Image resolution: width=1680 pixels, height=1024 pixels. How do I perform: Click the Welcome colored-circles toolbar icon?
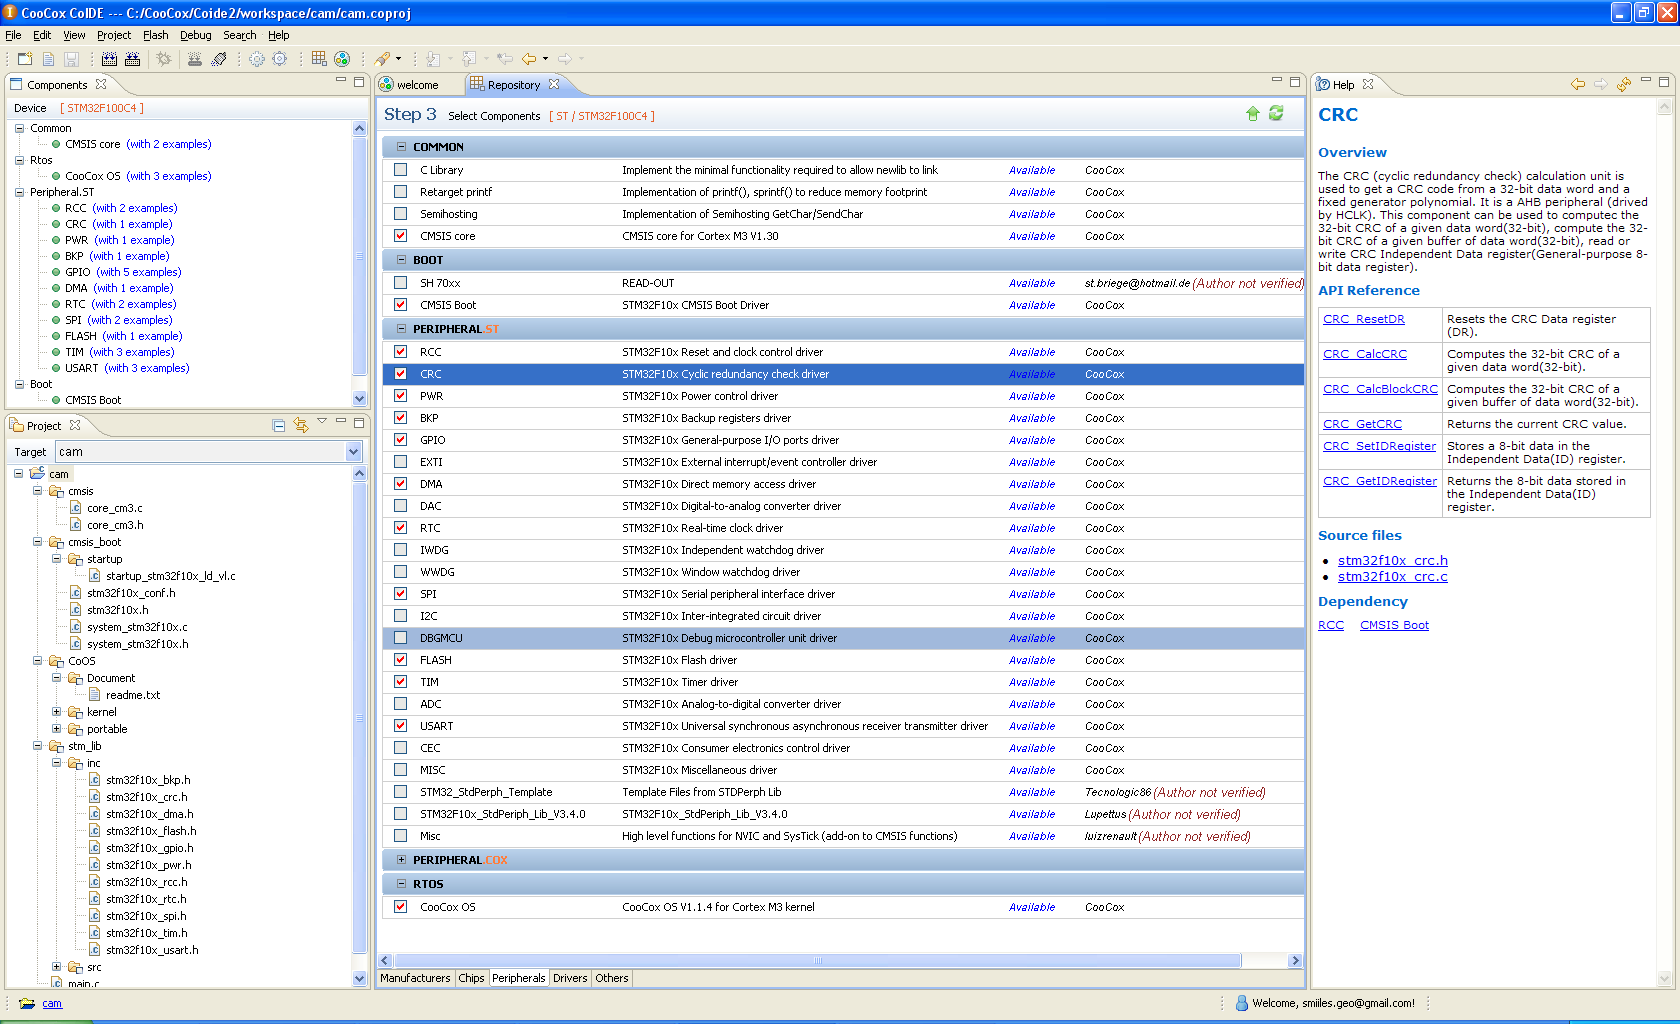(342, 59)
